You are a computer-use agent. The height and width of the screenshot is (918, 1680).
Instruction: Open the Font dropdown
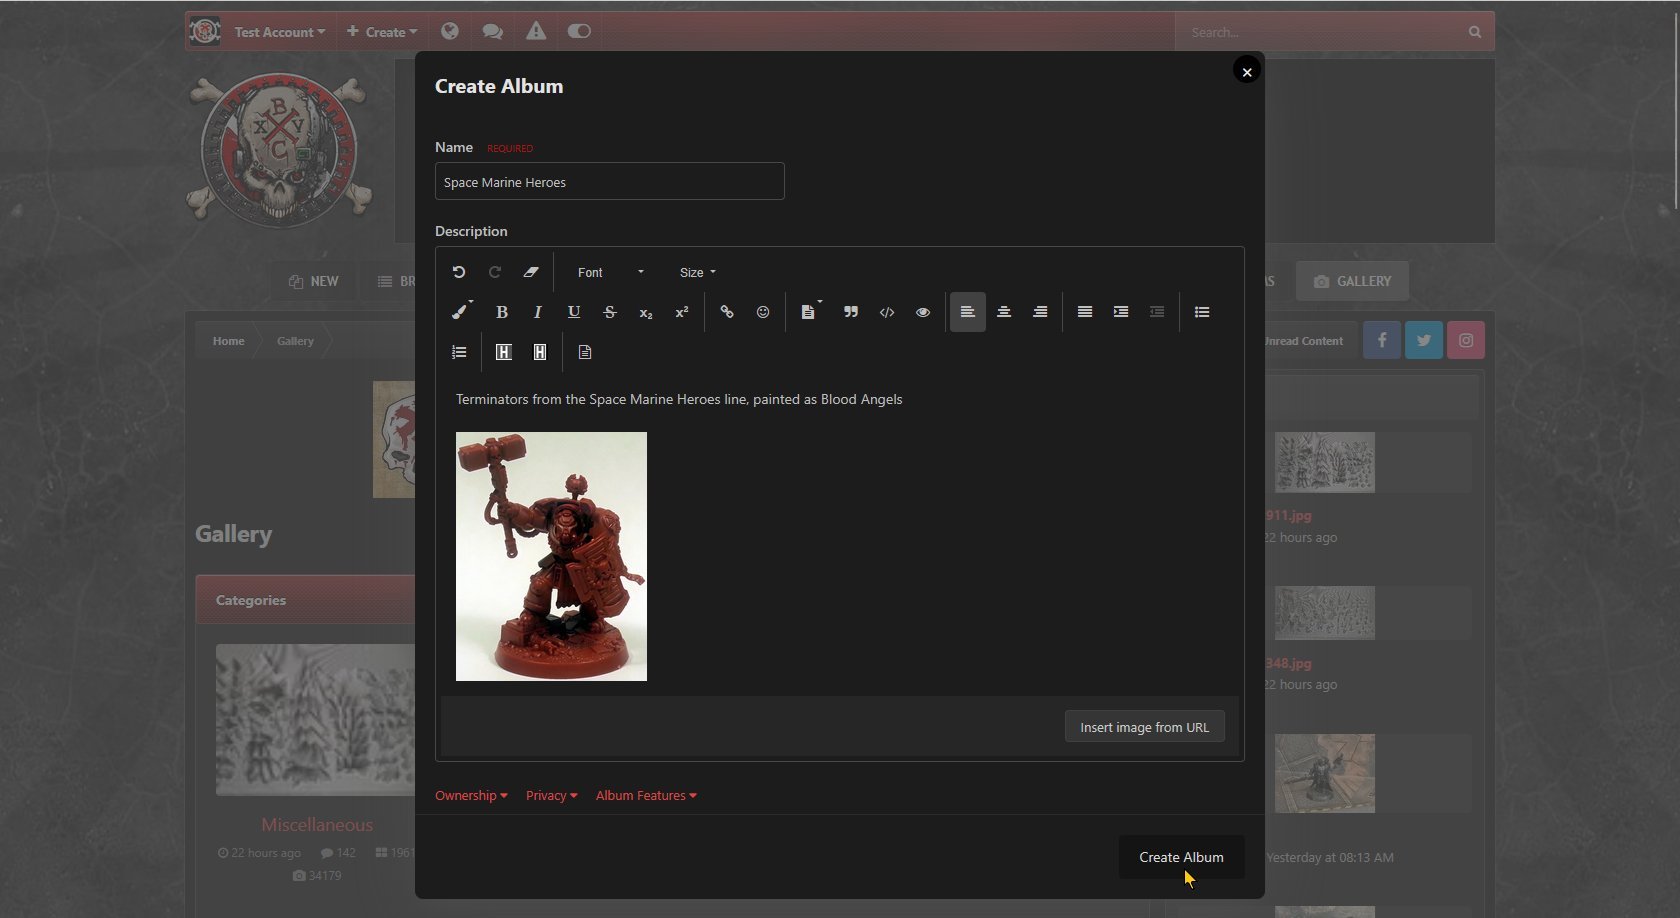(x=610, y=272)
